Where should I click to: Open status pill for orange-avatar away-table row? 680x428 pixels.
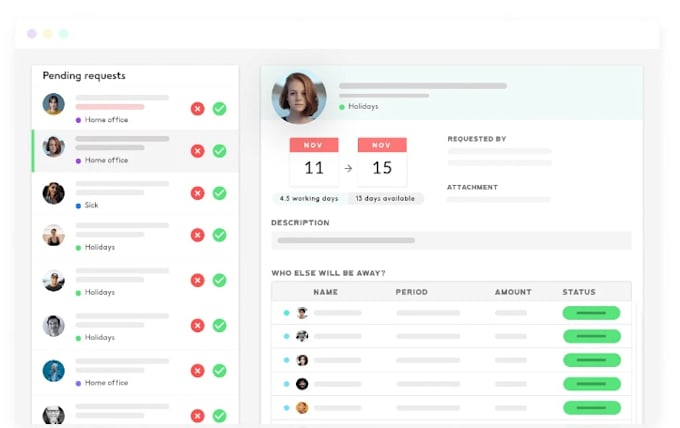tap(591, 408)
